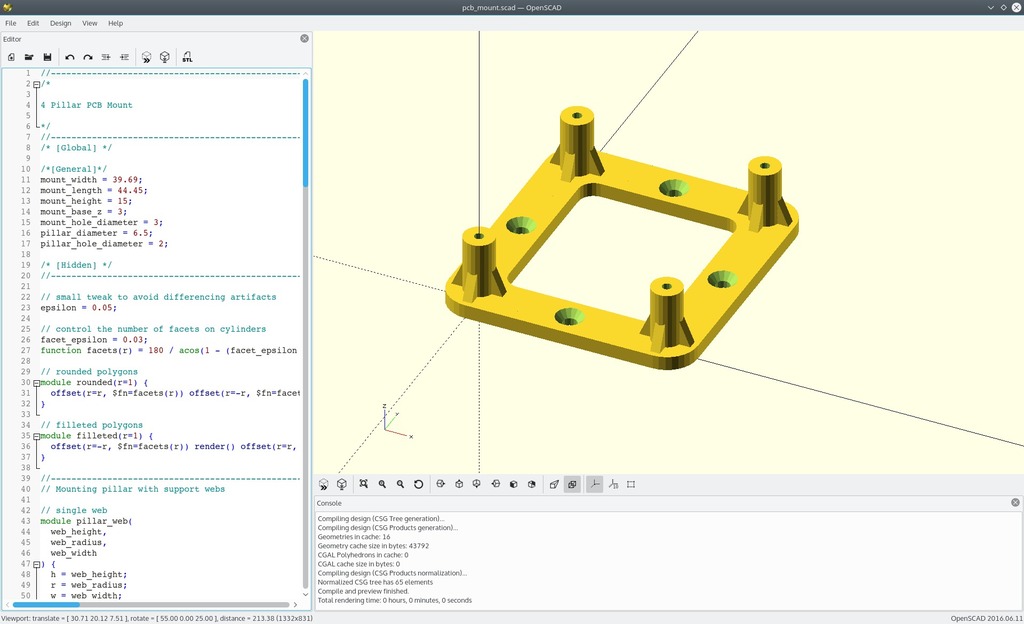Click the code line 'facet_epsilon = 0.03;'
This screenshot has height=624, width=1024.
(x=94, y=340)
